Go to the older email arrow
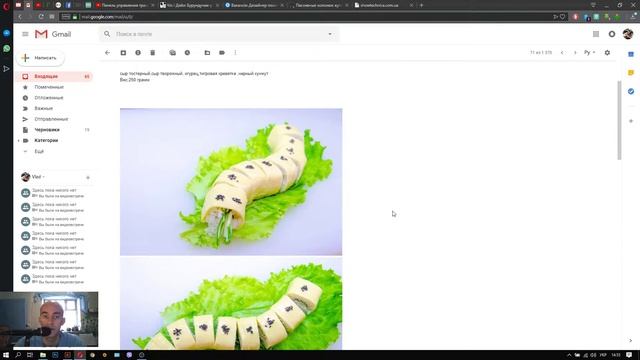The width and height of the screenshot is (640, 360). coord(575,52)
